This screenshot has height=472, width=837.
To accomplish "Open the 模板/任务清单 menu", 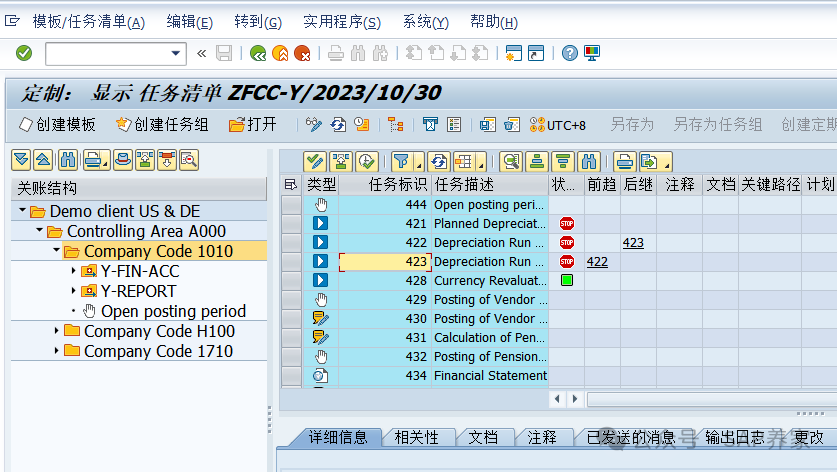I will point(89,22).
